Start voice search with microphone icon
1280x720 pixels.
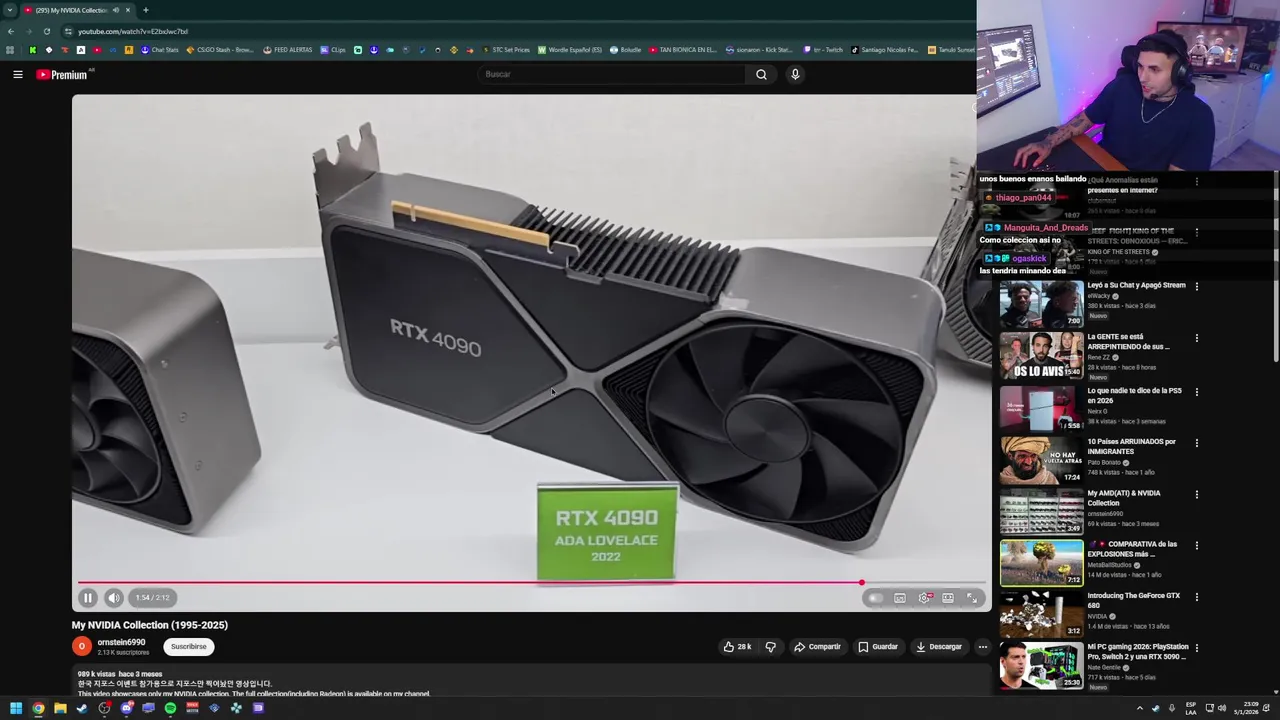pyautogui.click(x=795, y=74)
